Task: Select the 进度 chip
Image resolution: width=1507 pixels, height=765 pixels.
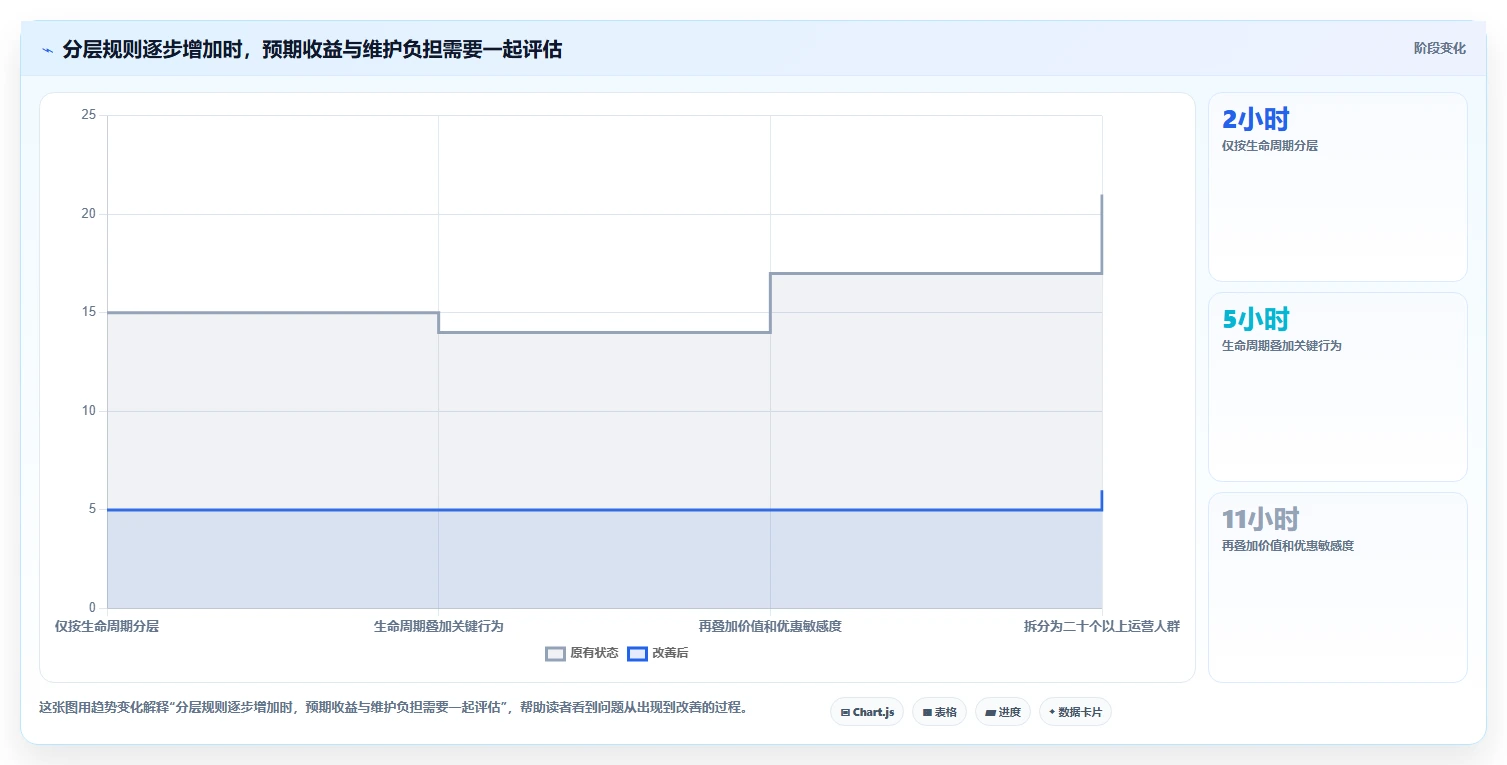Action: click(1002, 712)
